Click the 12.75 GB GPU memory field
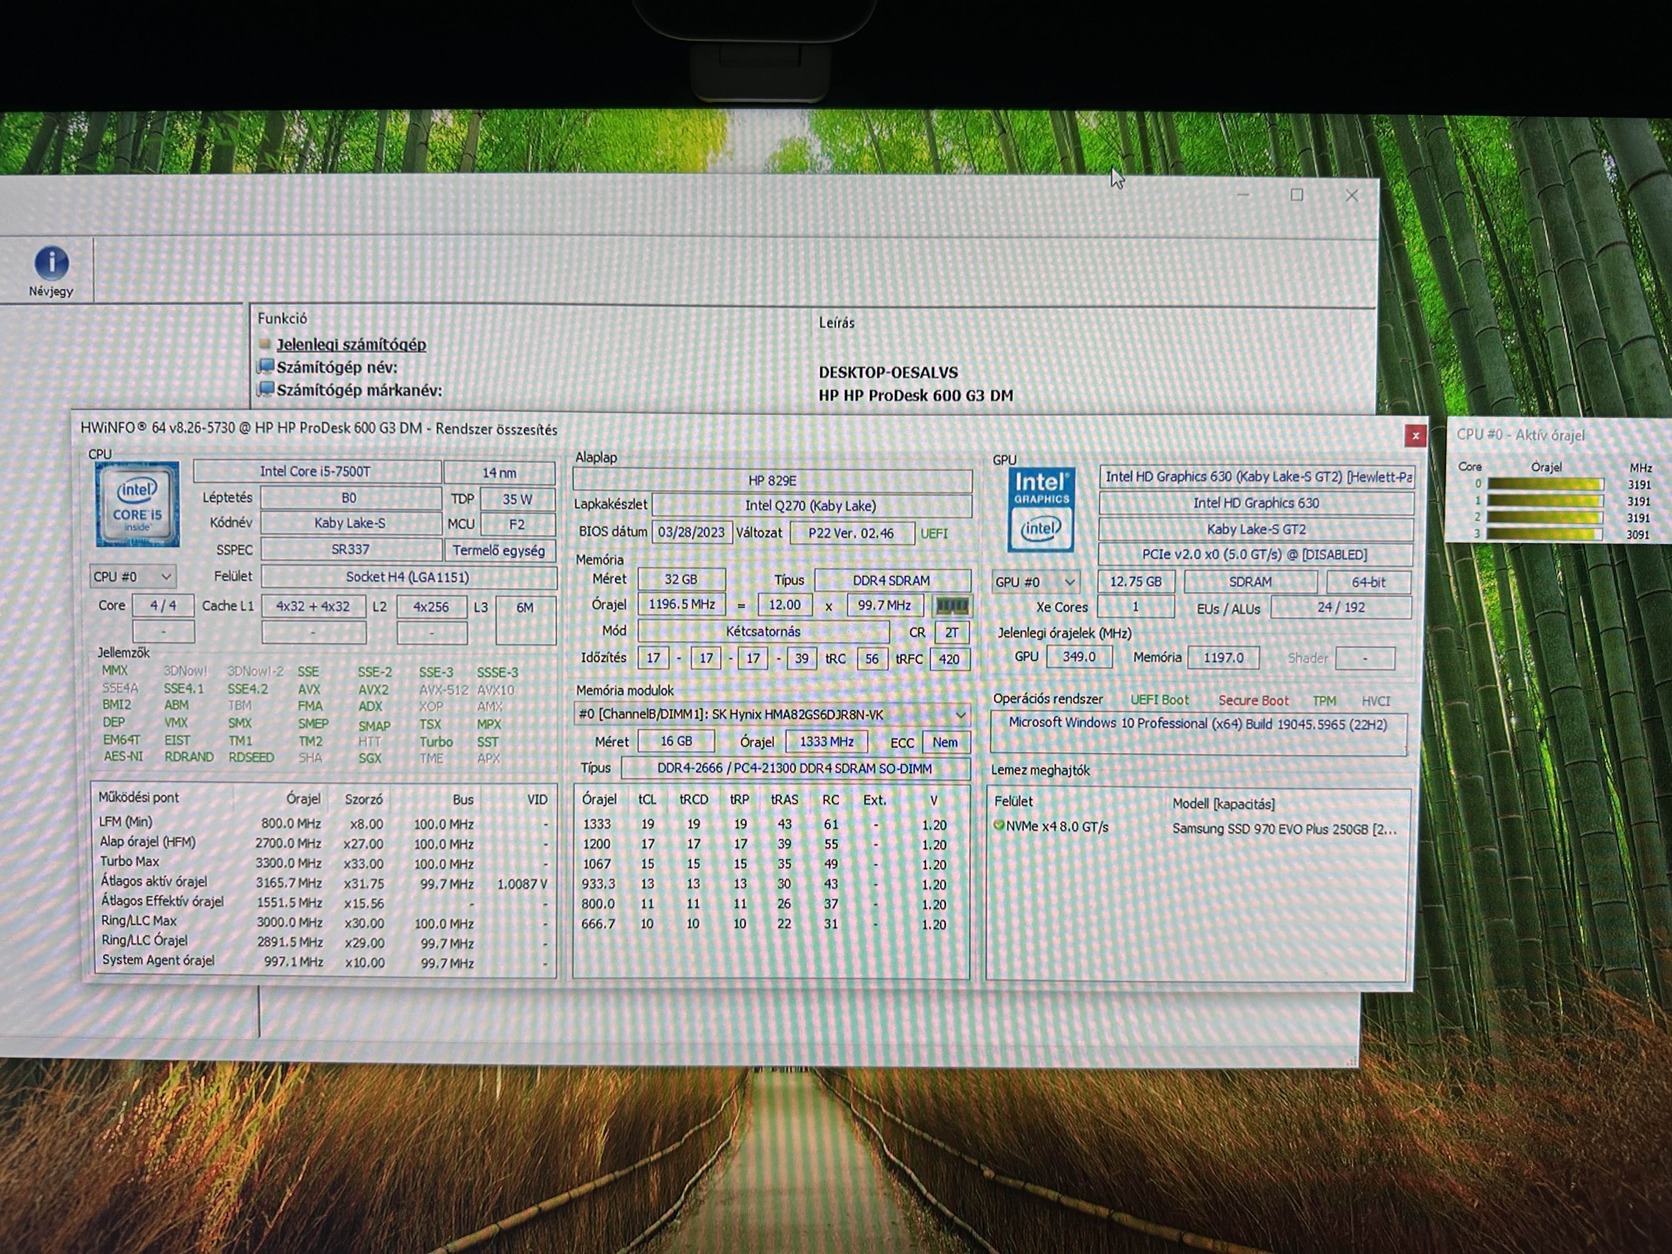This screenshot has height=1254, width=1672. (x=1135, y=581)
